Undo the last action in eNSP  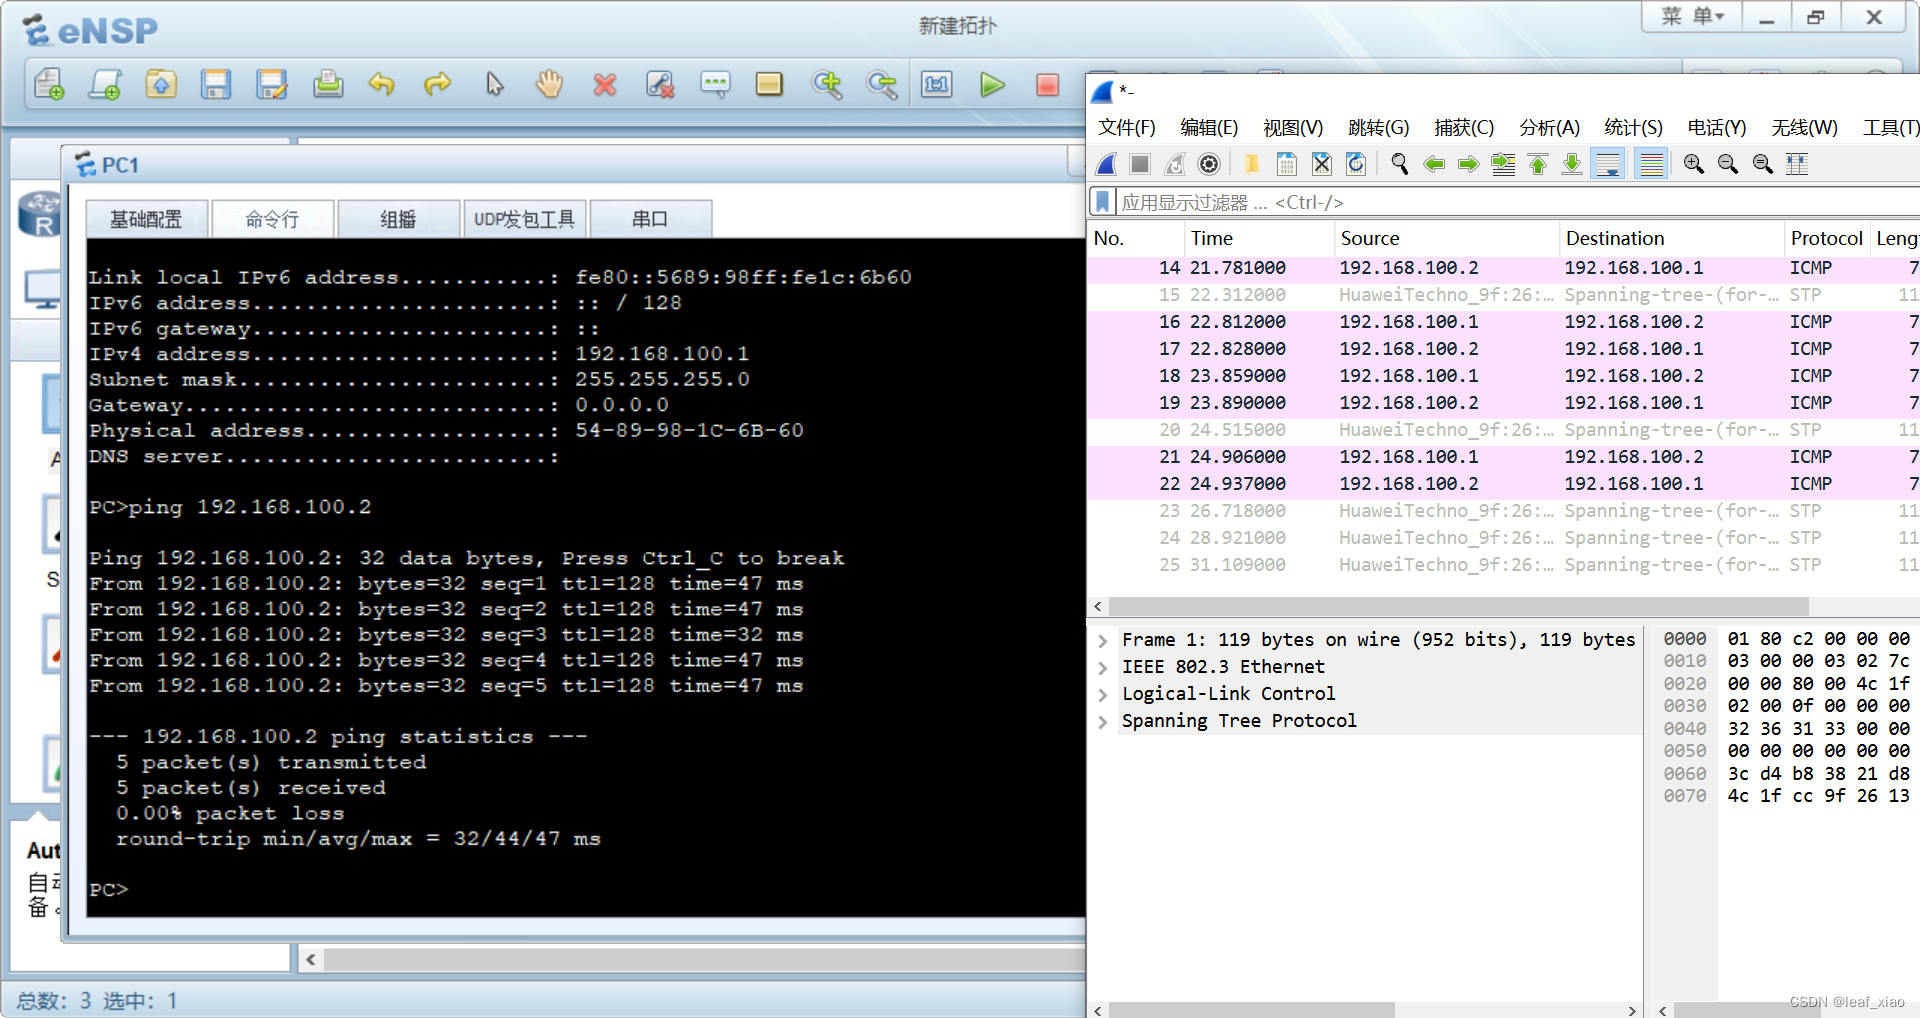(x=382, y=85)
